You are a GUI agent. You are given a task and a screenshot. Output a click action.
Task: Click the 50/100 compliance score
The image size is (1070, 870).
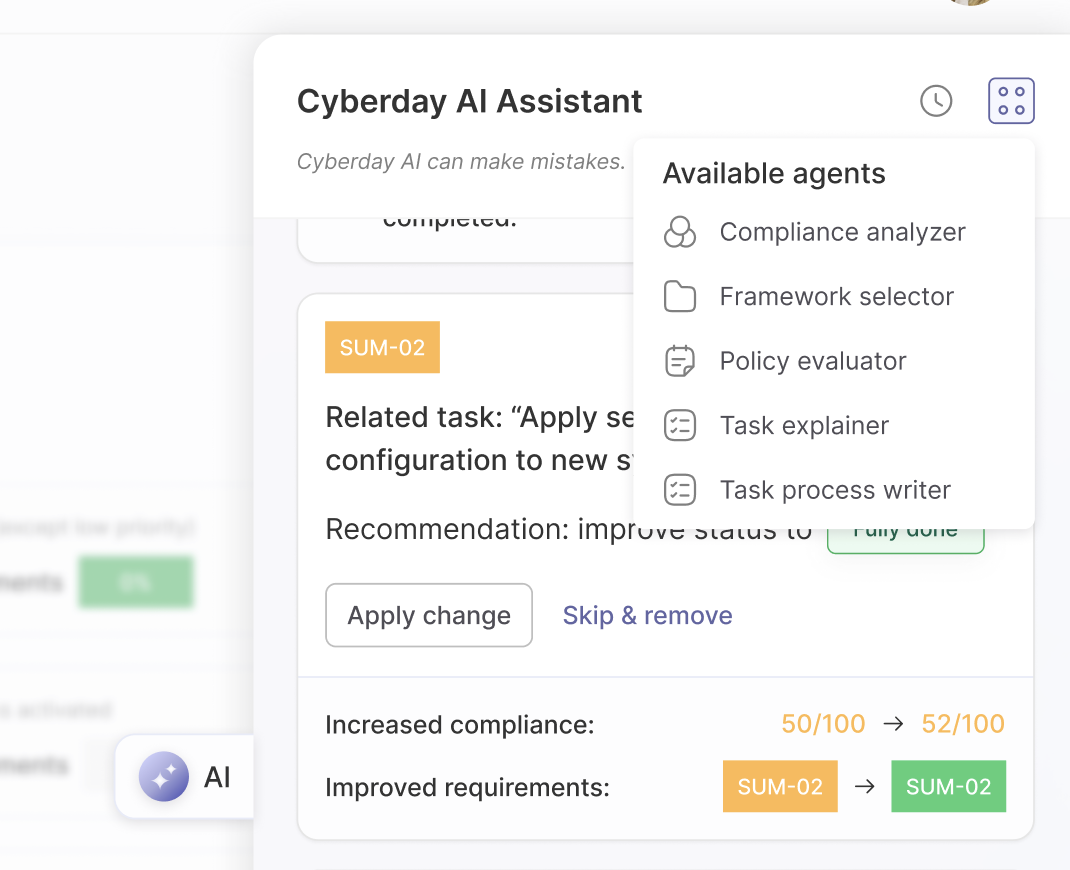click(823, 723)
